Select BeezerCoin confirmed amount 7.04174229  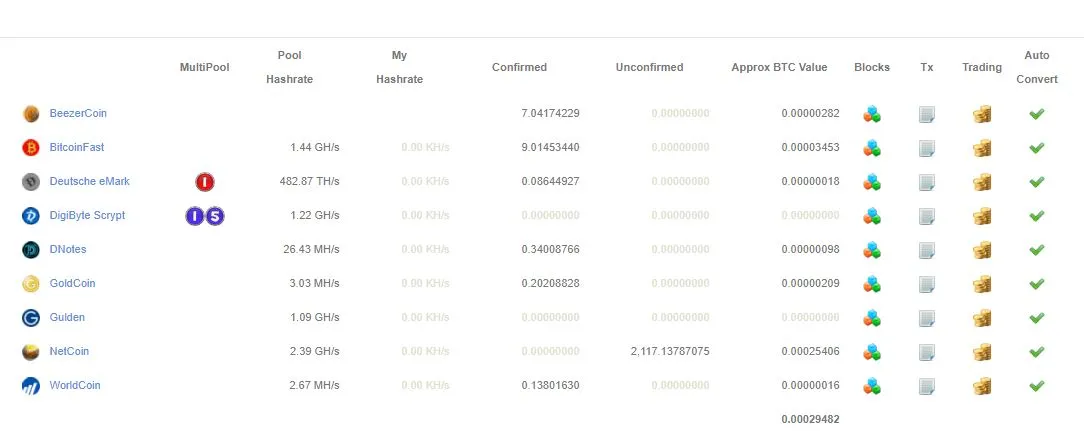[550, 113]
